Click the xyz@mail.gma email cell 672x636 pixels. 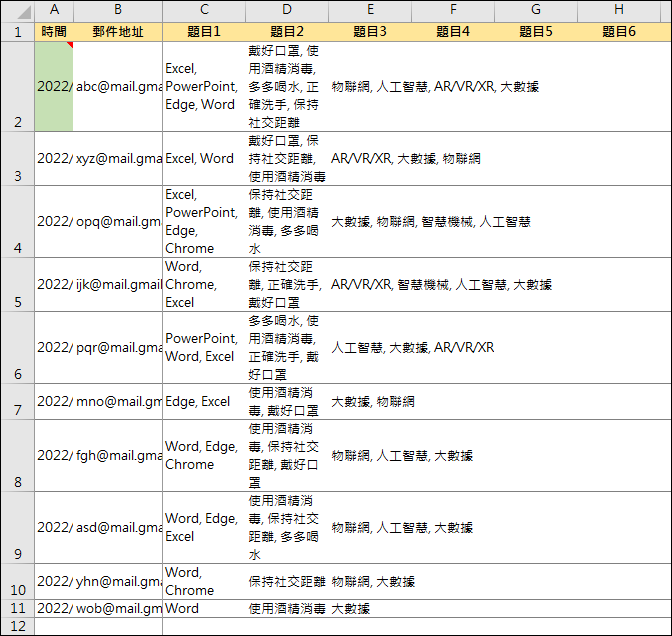coord(118,159)
